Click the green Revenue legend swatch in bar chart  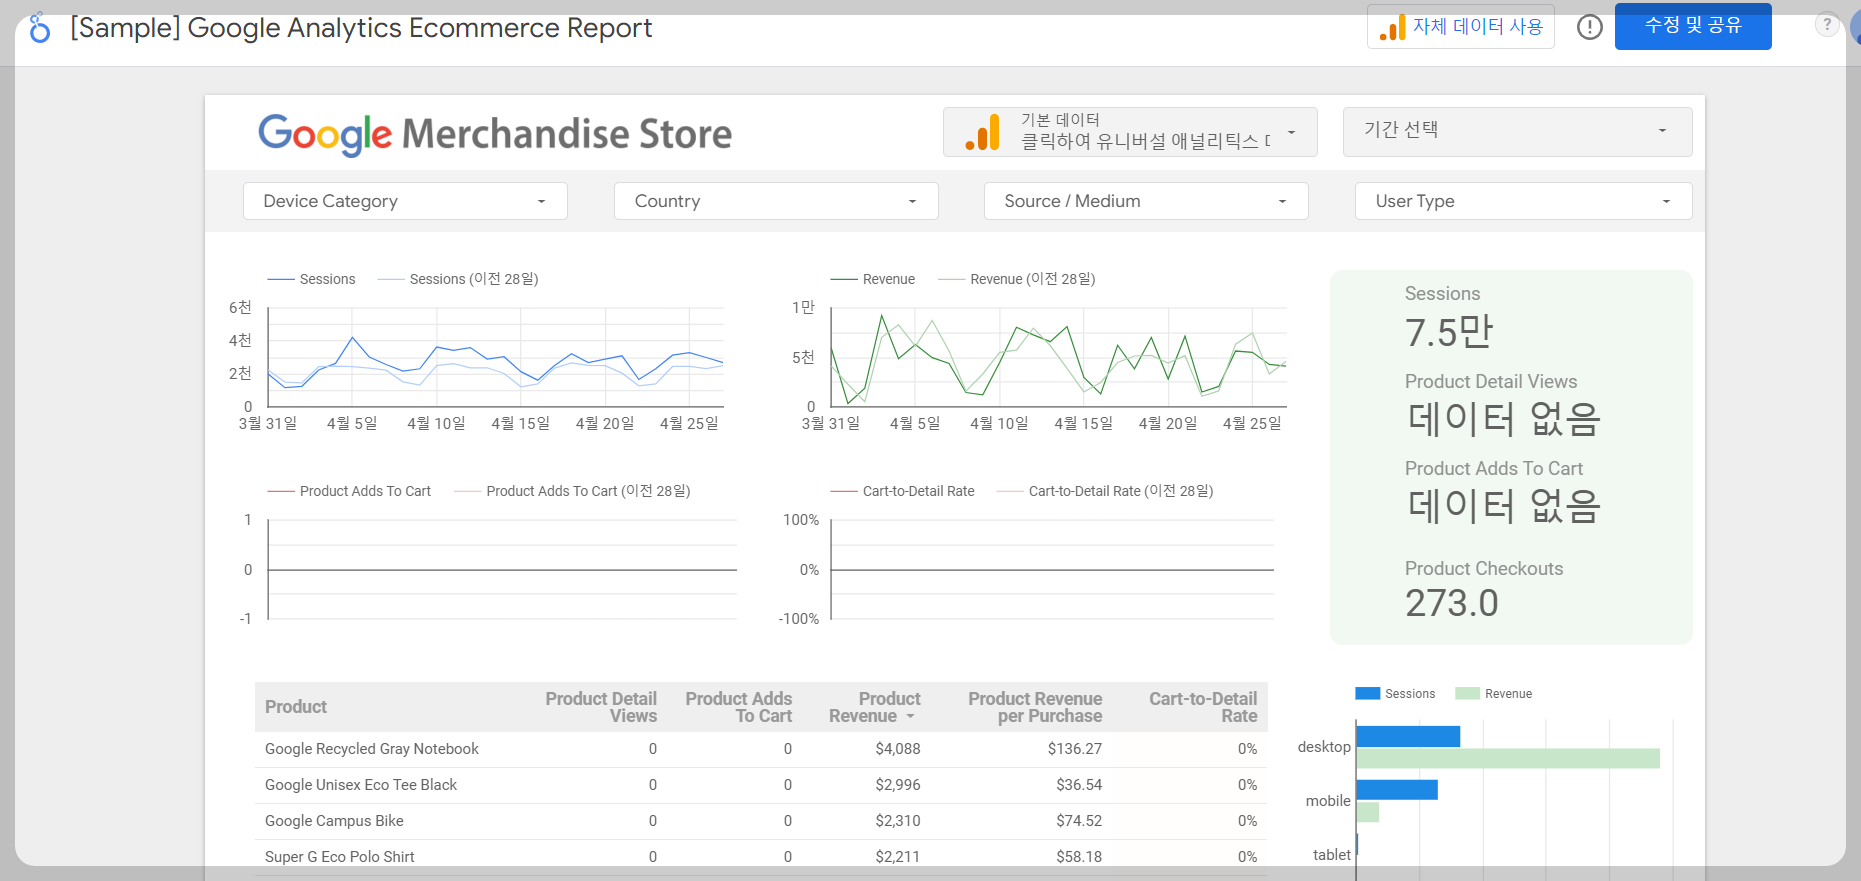(x=1467, y=694)
